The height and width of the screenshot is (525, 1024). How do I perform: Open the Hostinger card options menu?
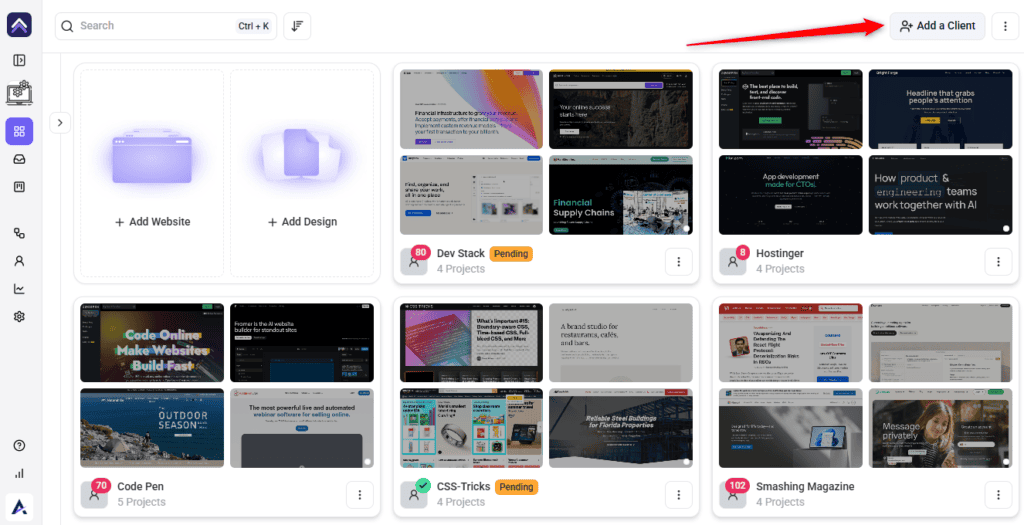tap(998, 262)
